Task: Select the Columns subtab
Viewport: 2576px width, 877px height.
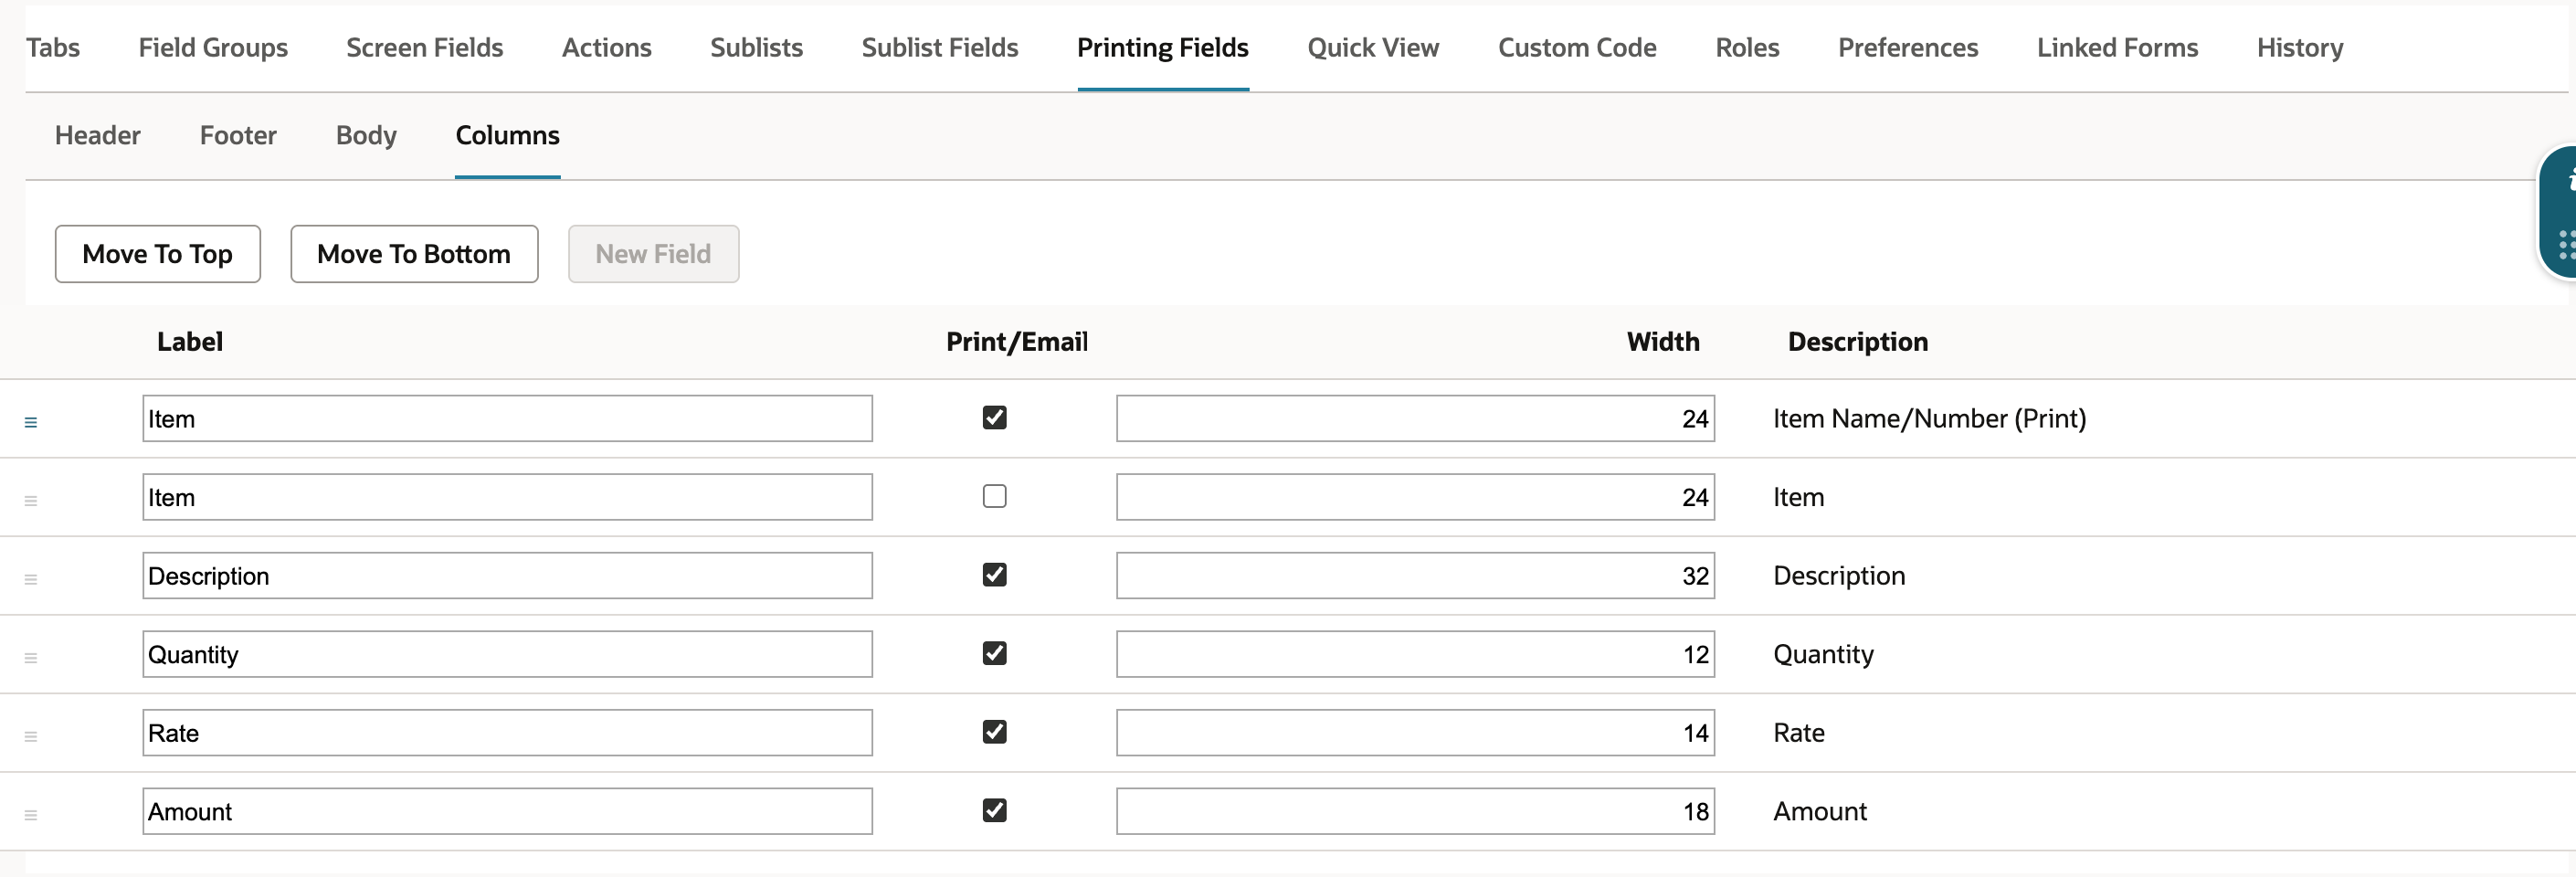Action: [507, 135]
